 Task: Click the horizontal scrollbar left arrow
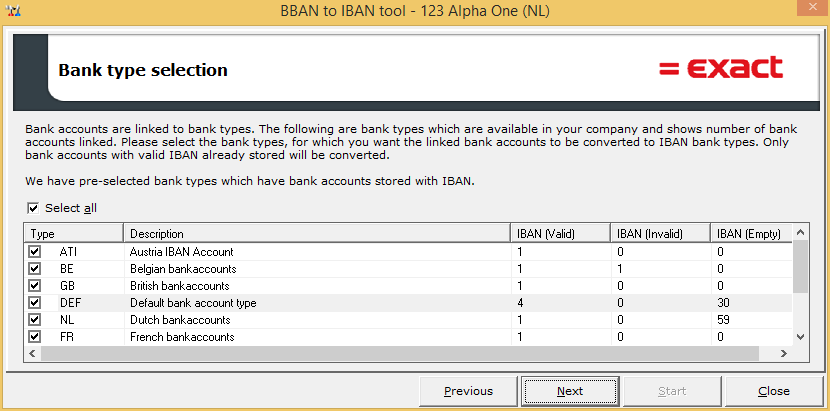(x=32, y=353)
